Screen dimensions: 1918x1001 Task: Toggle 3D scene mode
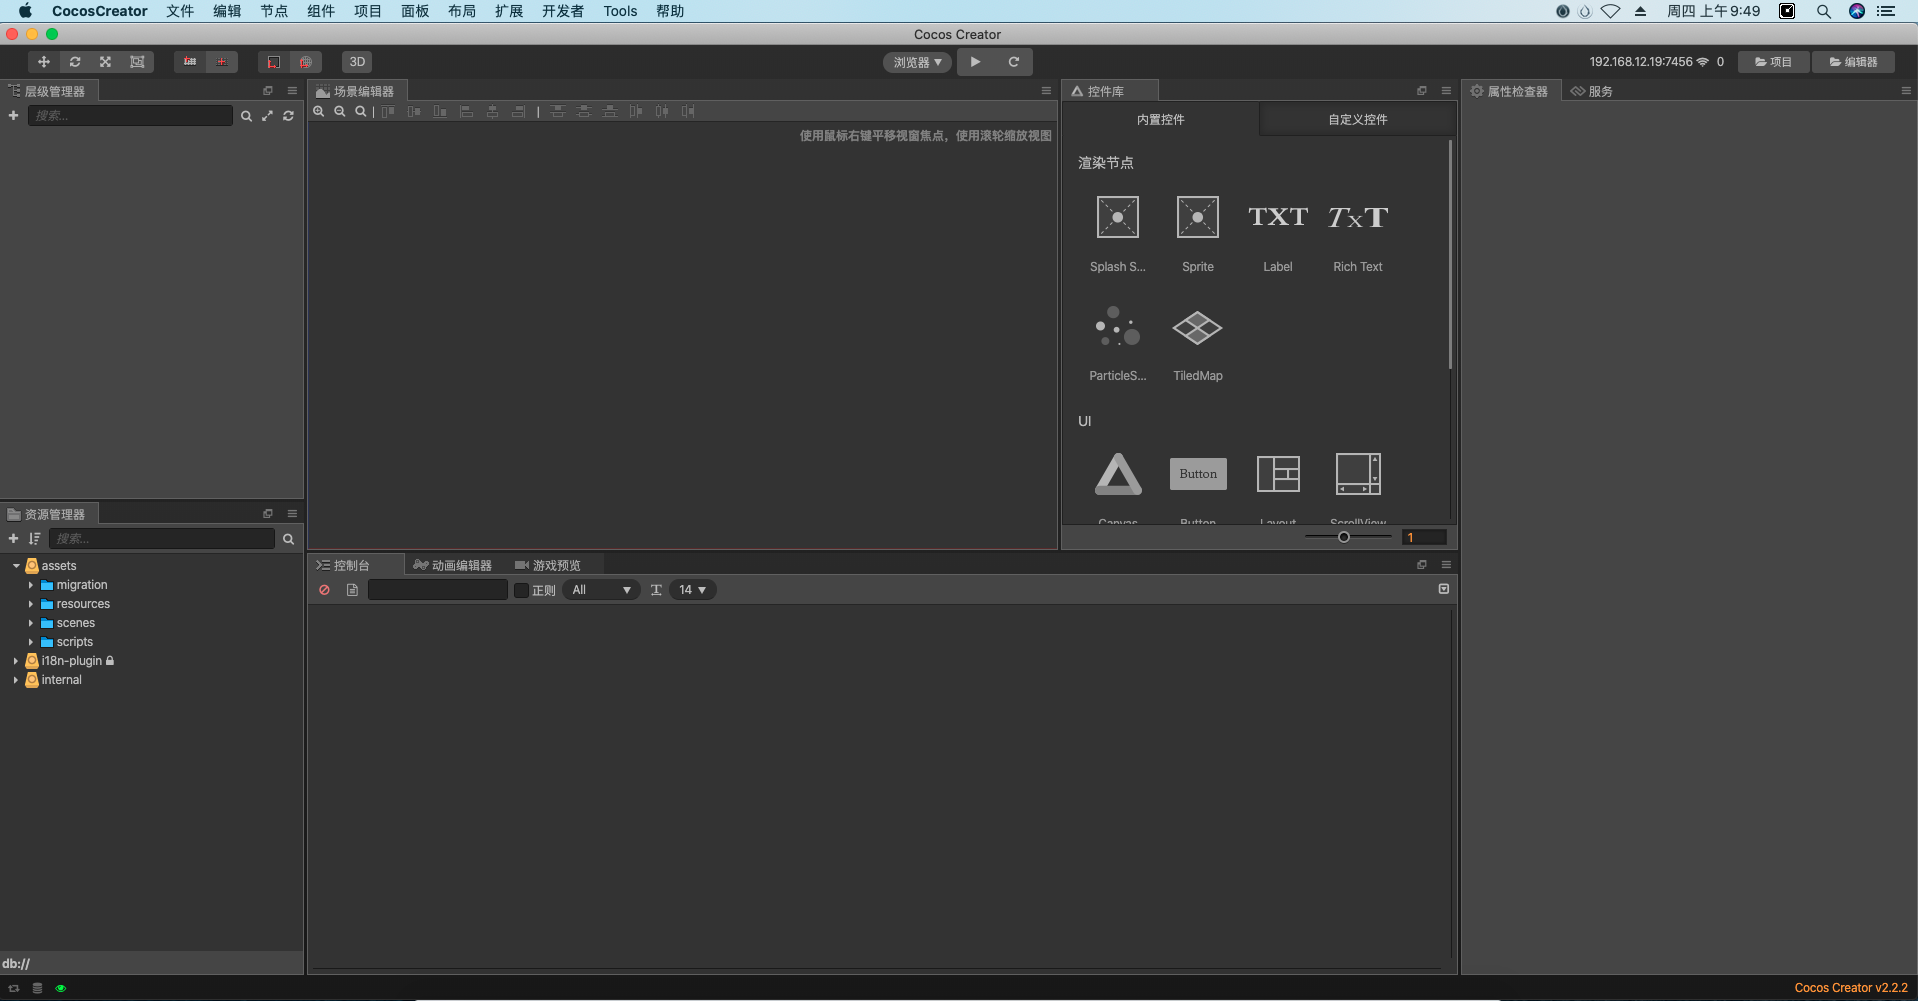click(x=357, y=62)
